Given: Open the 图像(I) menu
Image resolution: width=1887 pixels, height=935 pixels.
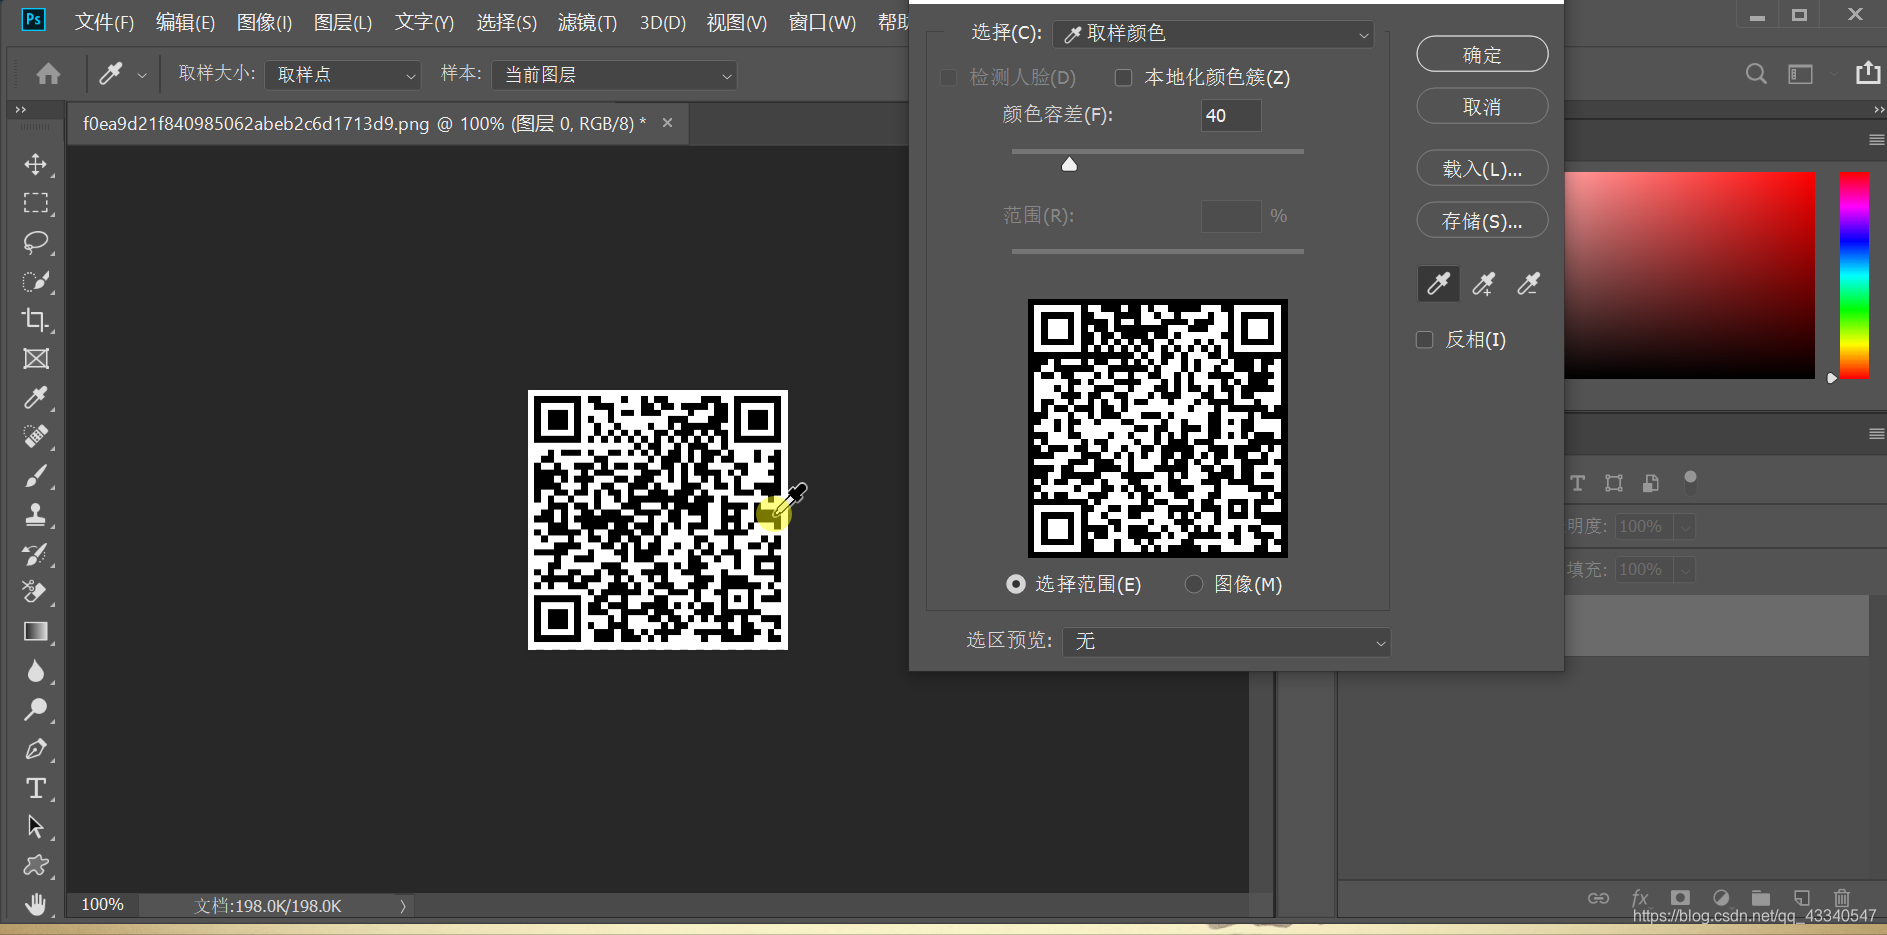Looking at the screenshot, I should tap(264, 22).
